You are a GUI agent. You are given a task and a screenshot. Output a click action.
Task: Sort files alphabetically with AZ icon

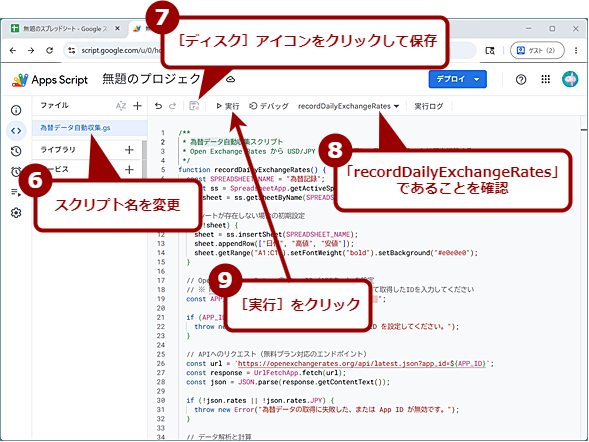[121, 106]
